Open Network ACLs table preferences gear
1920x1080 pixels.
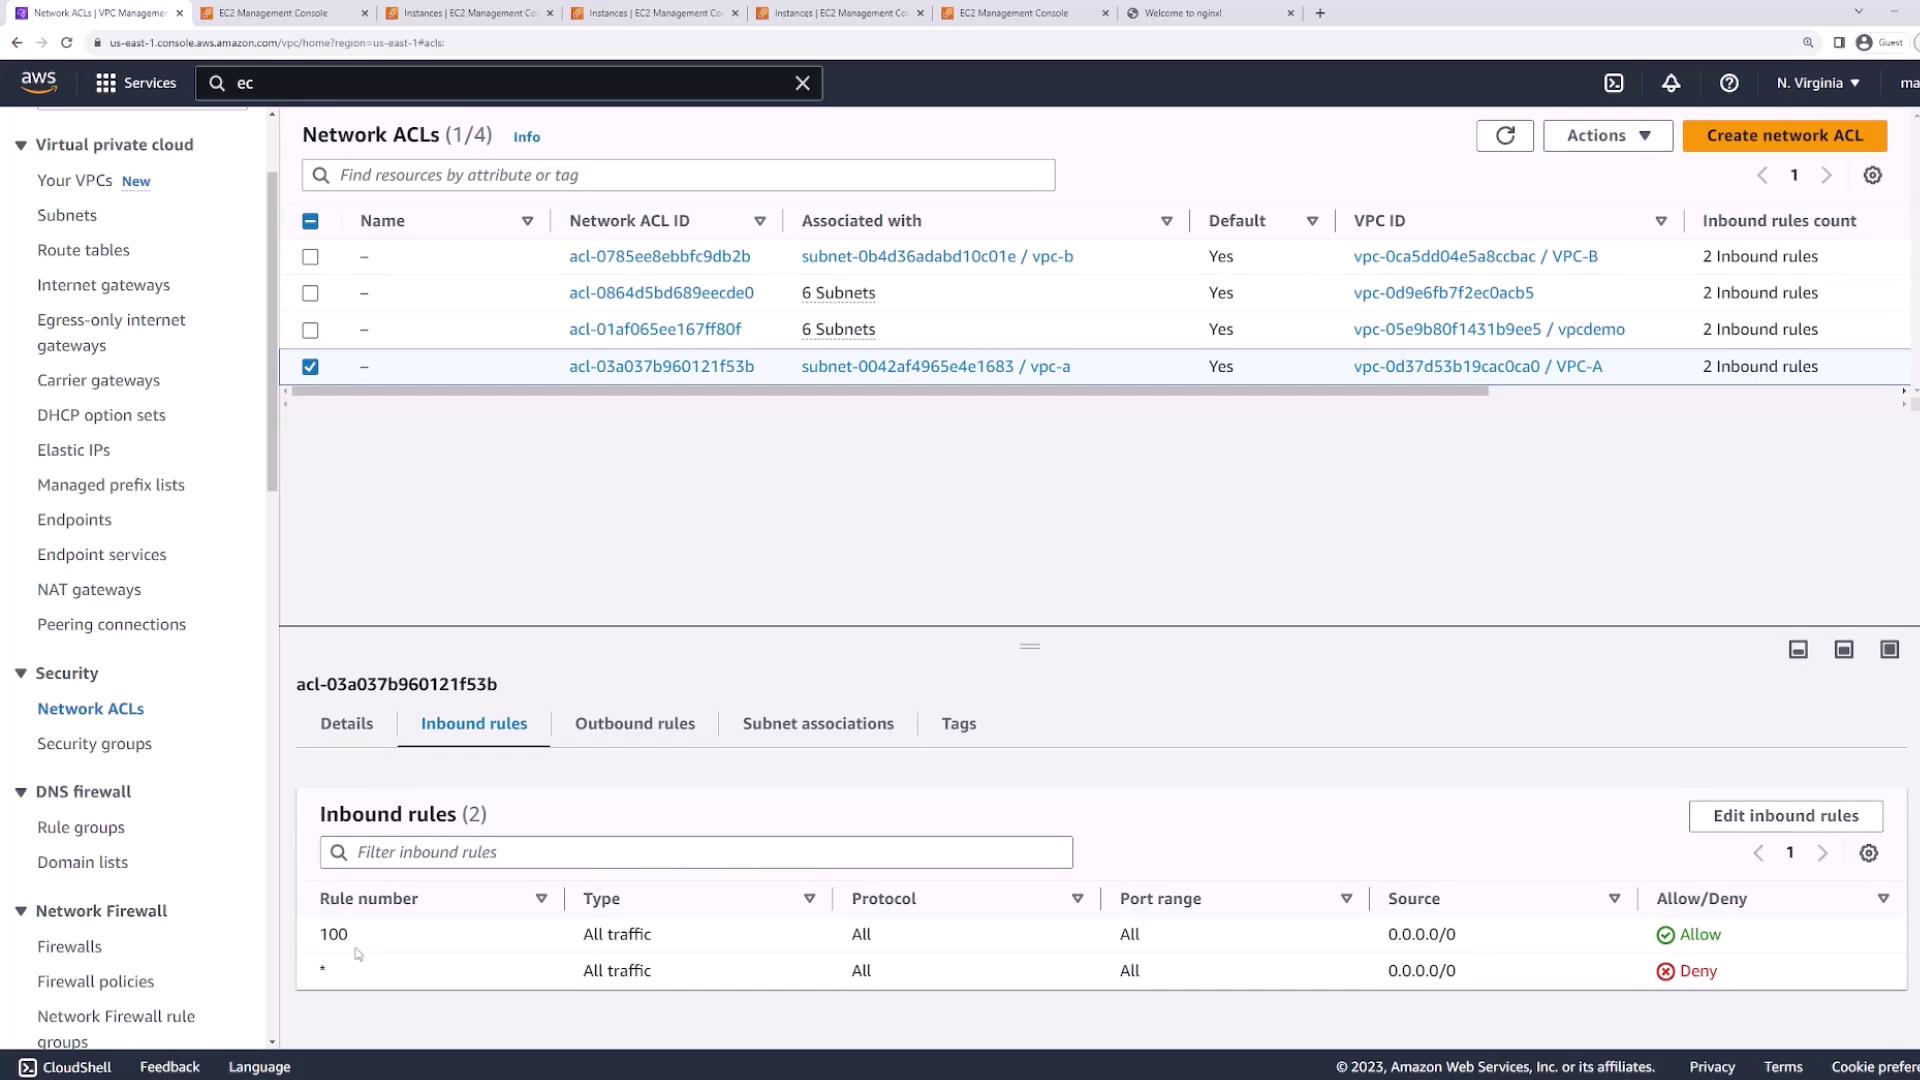point(1873,175)
